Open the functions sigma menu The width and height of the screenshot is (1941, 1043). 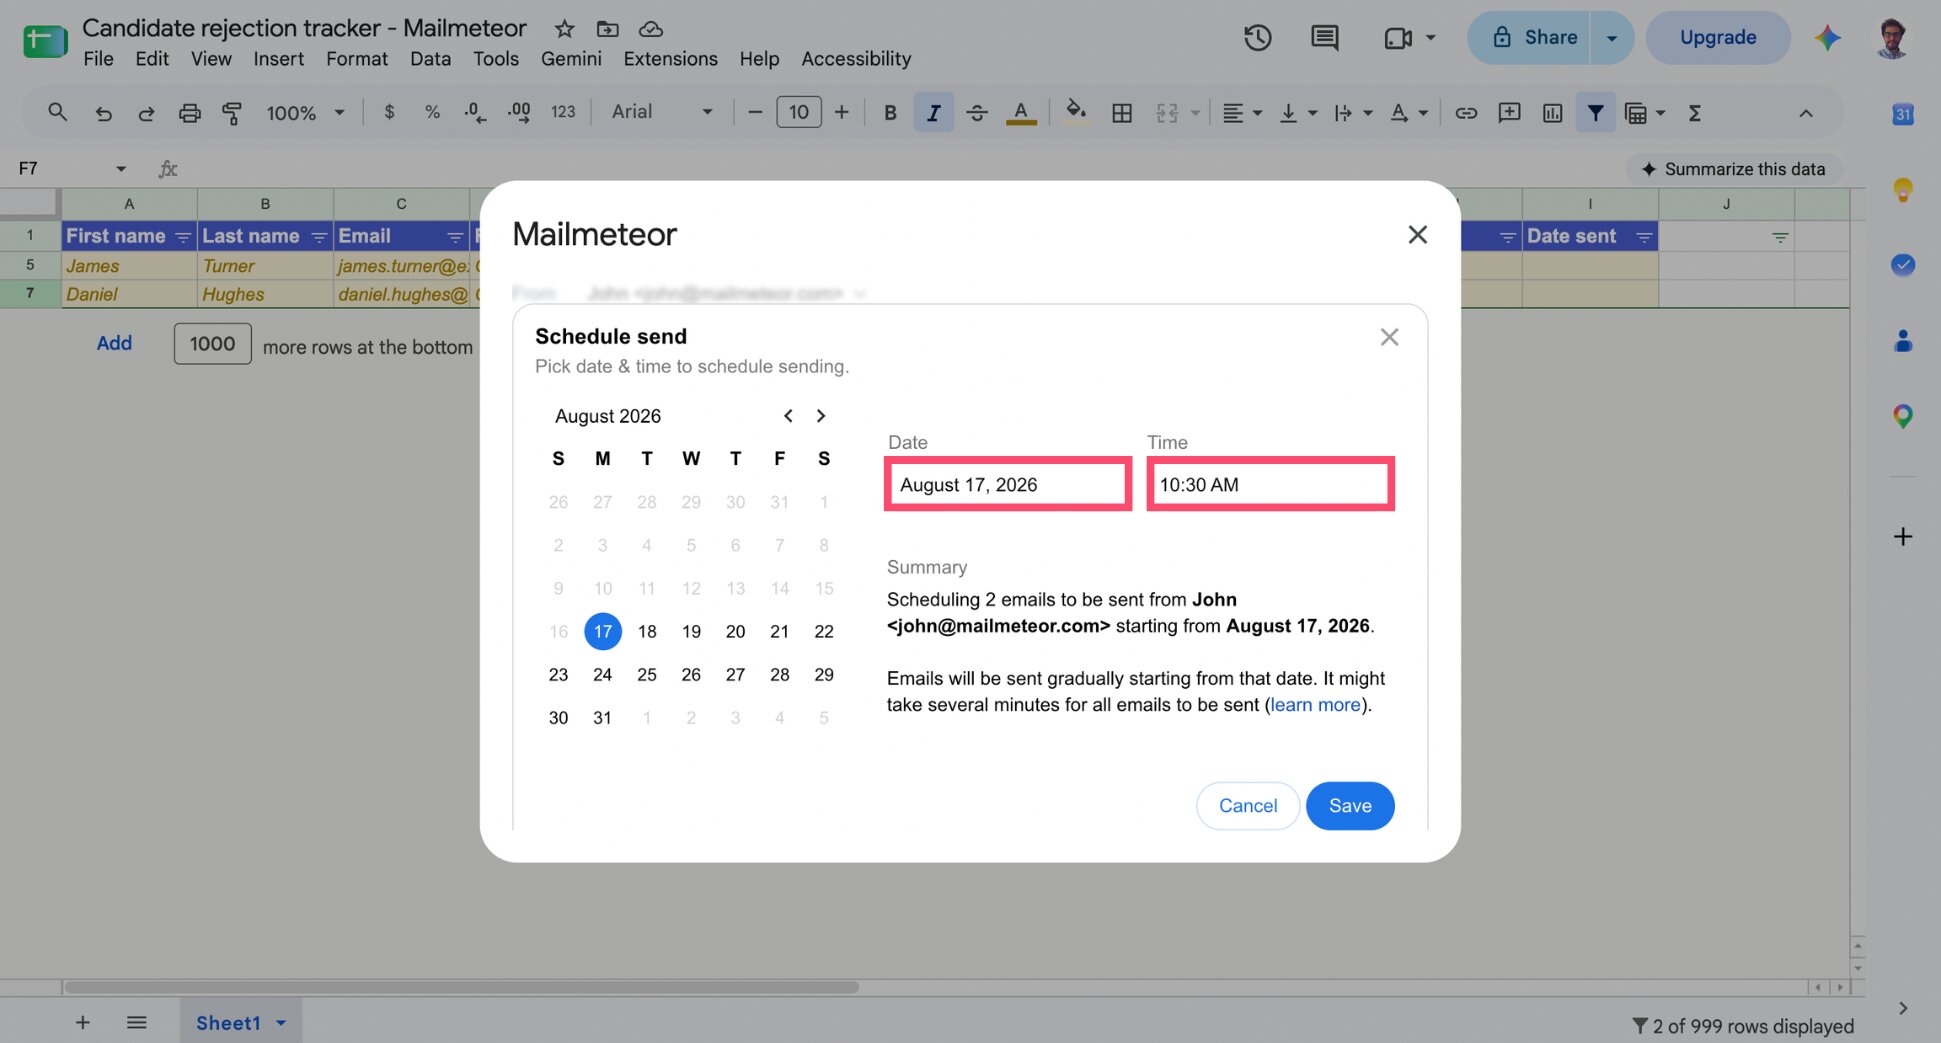pyautogui.click(x=1695, y=113)
